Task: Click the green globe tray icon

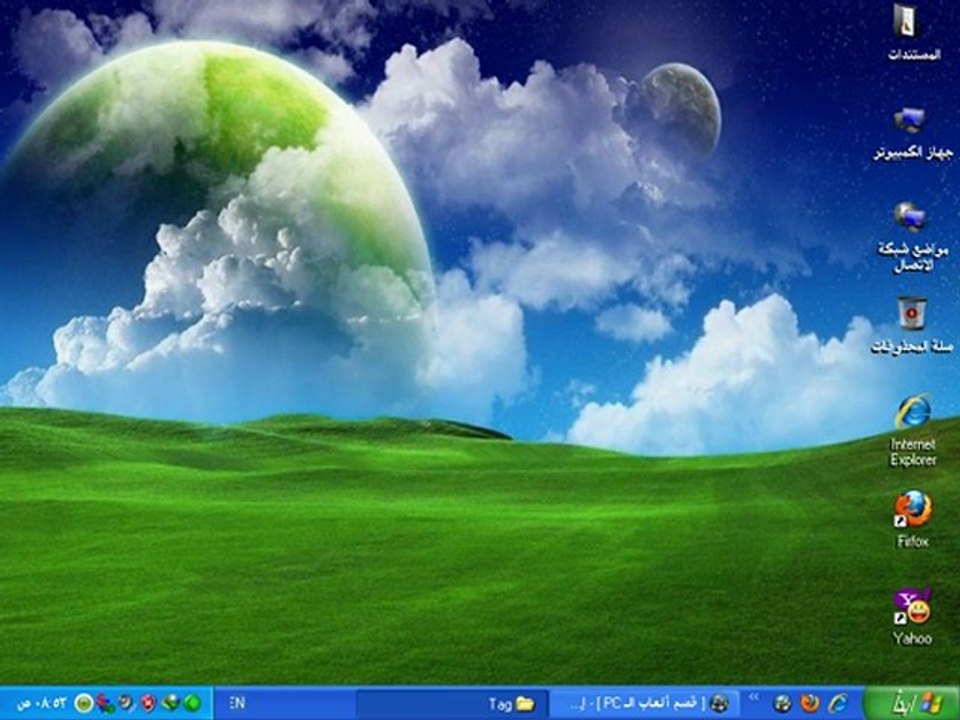Action: click(x=170, y=703)
